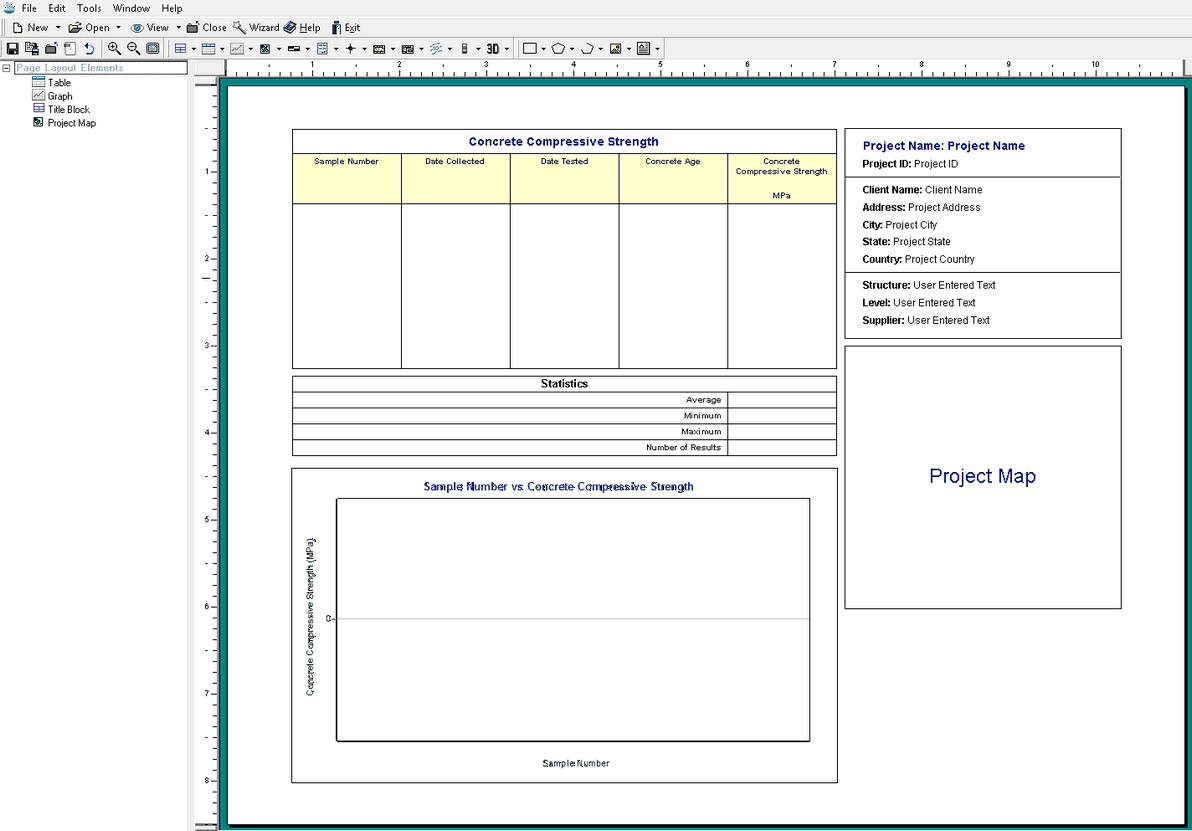Zoom in with the magnifier plus icon
1192x831 pixels.
coord(114,48)
